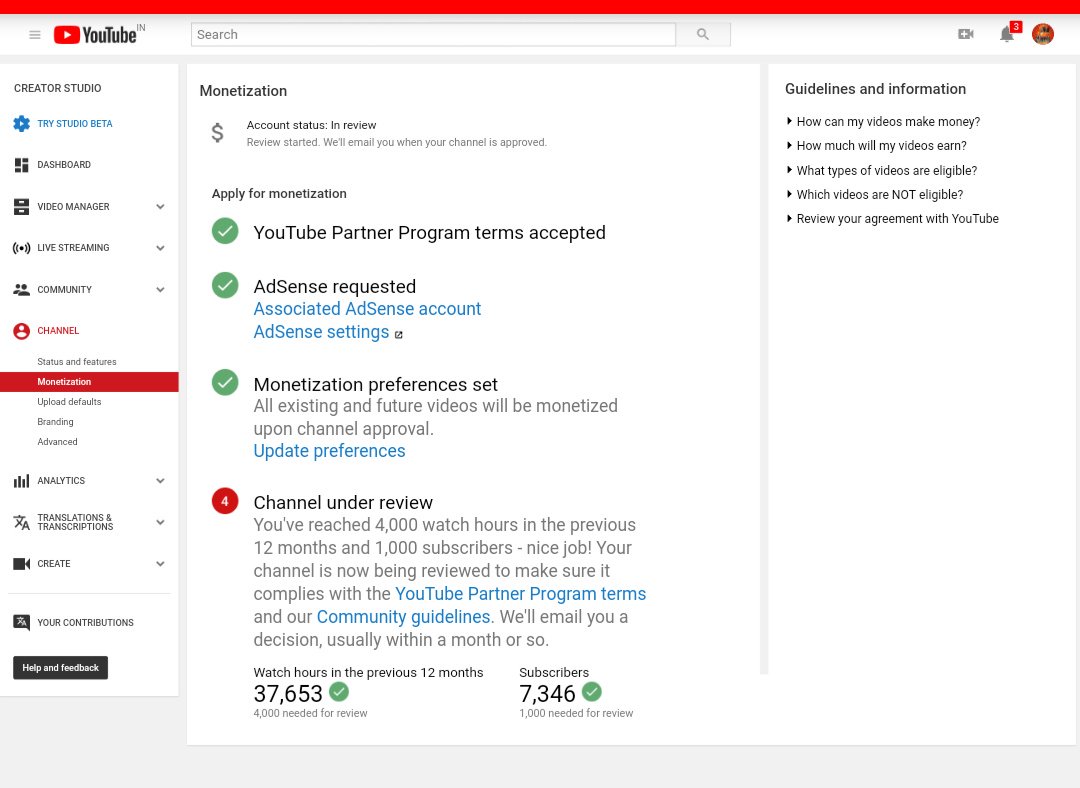Click the search magnifier button

(x=703, y=34)
